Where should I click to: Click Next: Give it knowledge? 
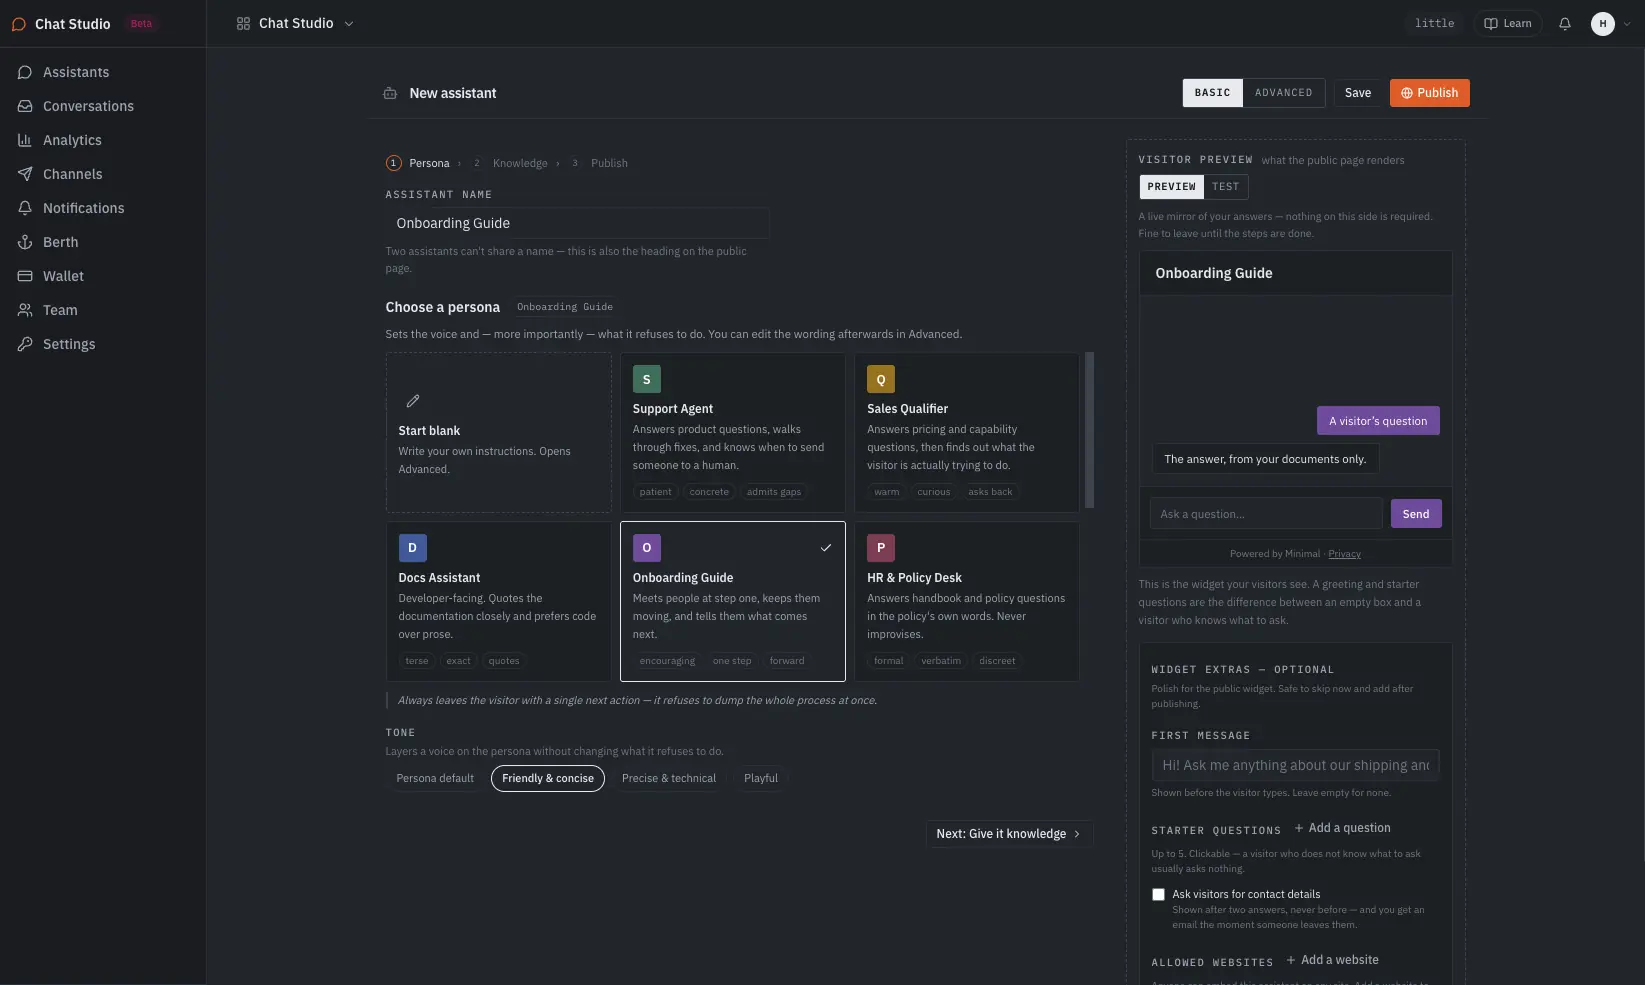[x=1009, y=834]
